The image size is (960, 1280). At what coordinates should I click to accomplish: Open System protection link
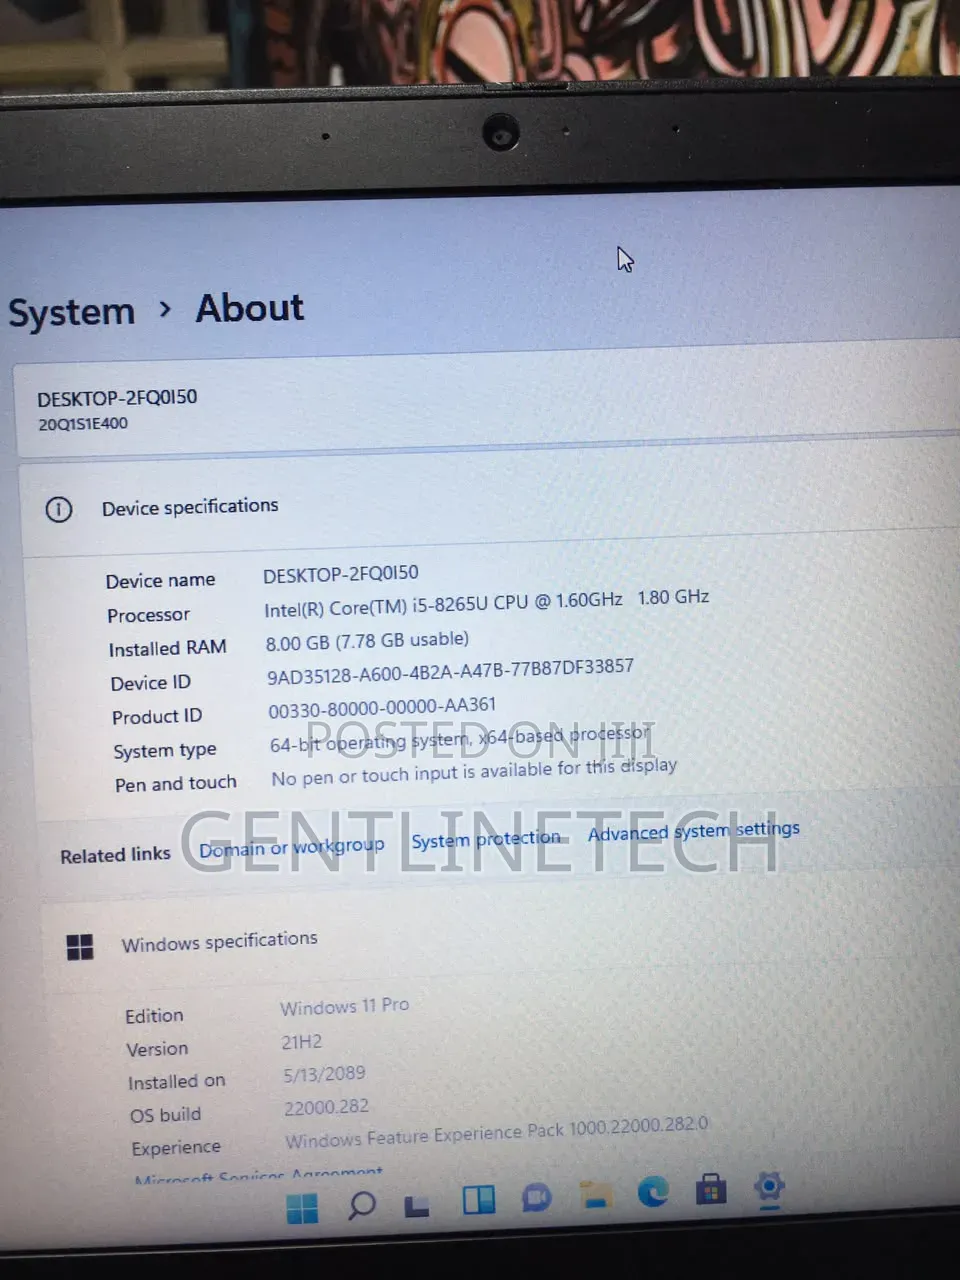tap(486, 839)
